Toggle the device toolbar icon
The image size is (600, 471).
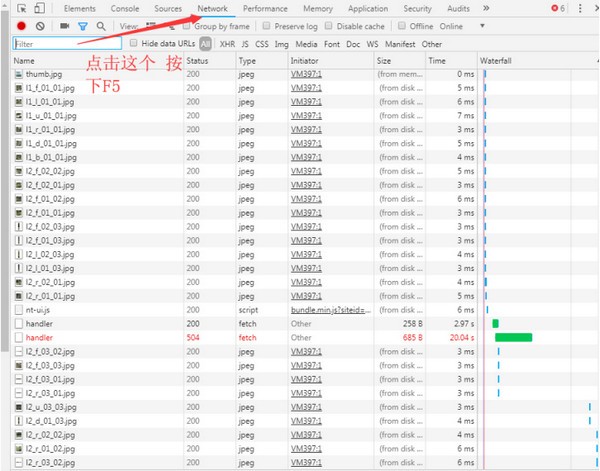41,9
